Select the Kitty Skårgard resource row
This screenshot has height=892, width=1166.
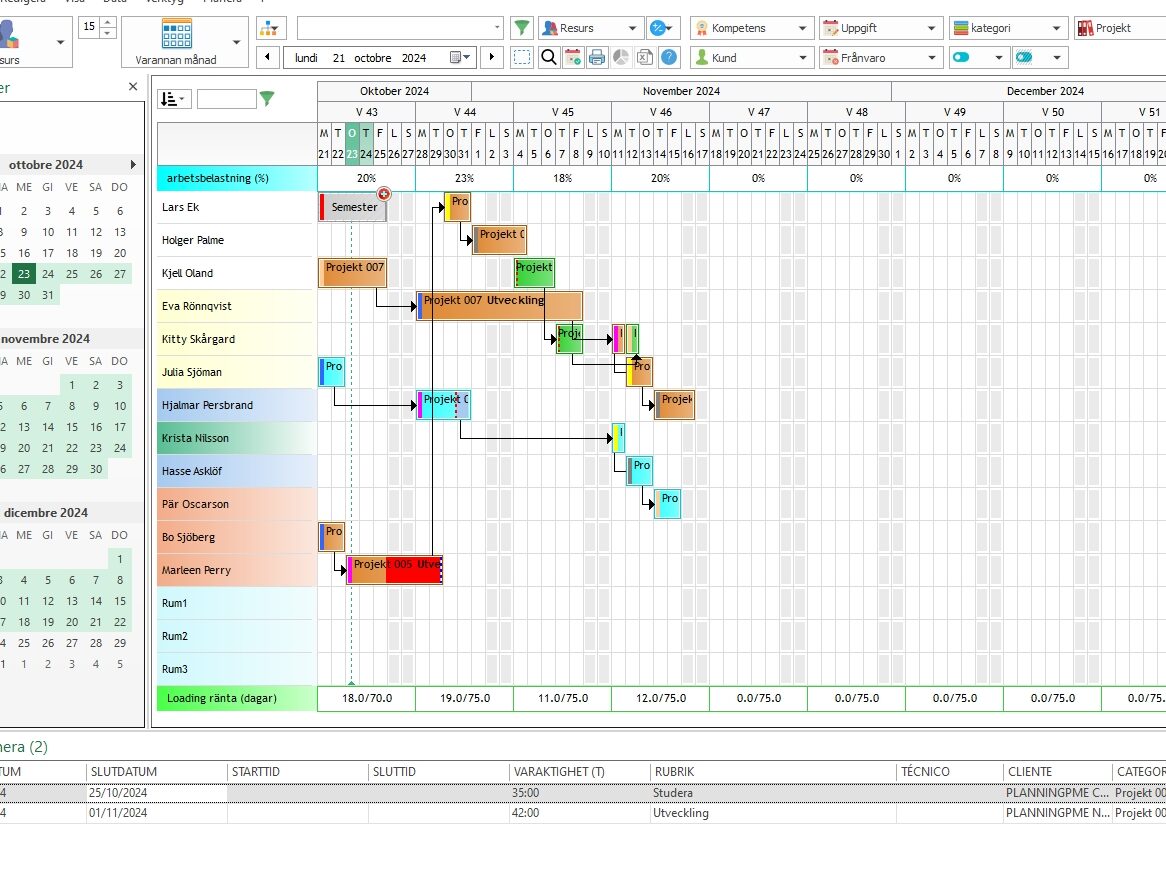tap(235, 339)
